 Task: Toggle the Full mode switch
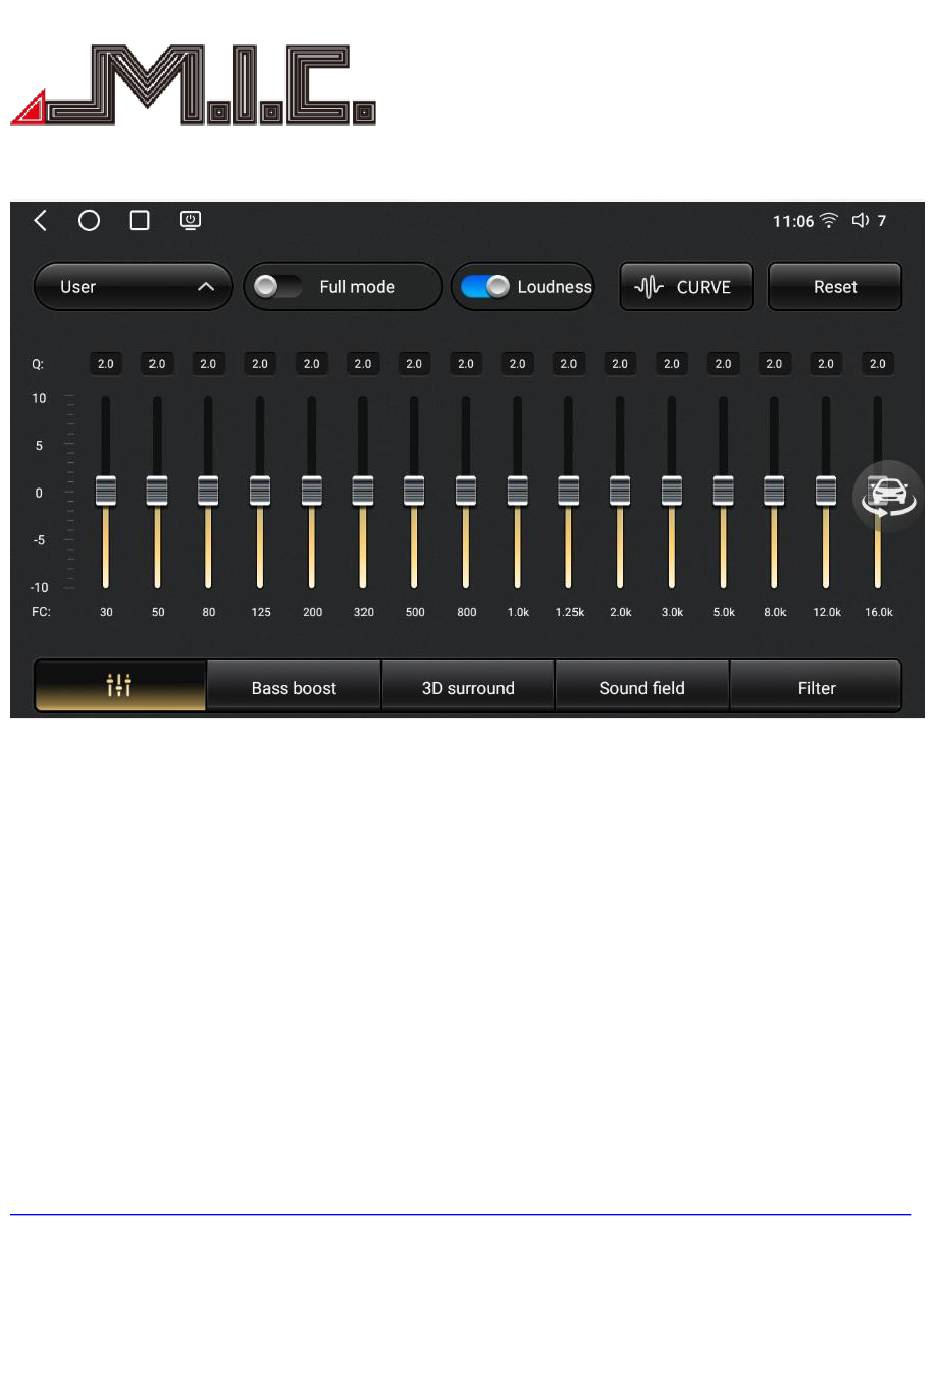[x=277, y=287]
